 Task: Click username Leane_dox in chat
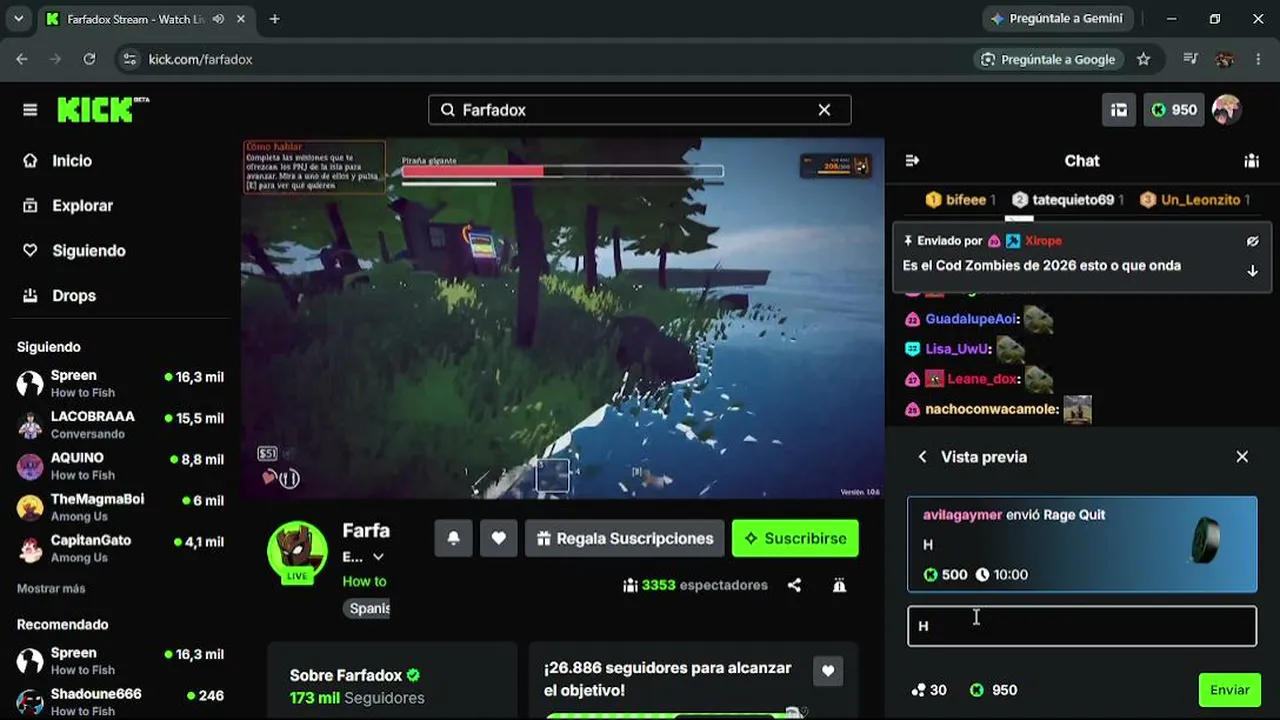tap(983, 379)
